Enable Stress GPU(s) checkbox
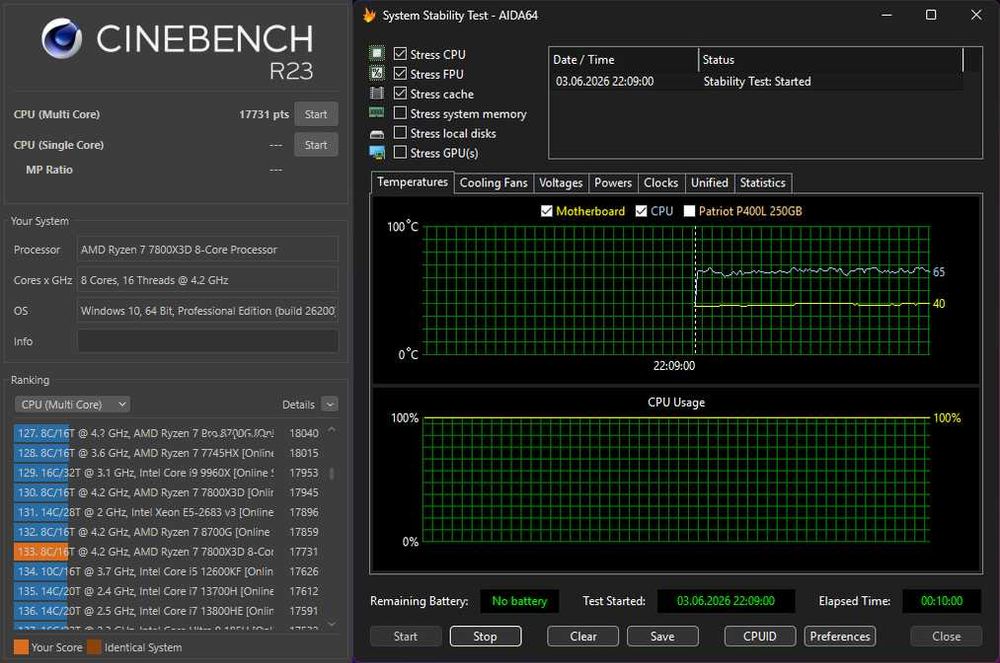The height and width of the screenshot is (663, 1000). 400,152
